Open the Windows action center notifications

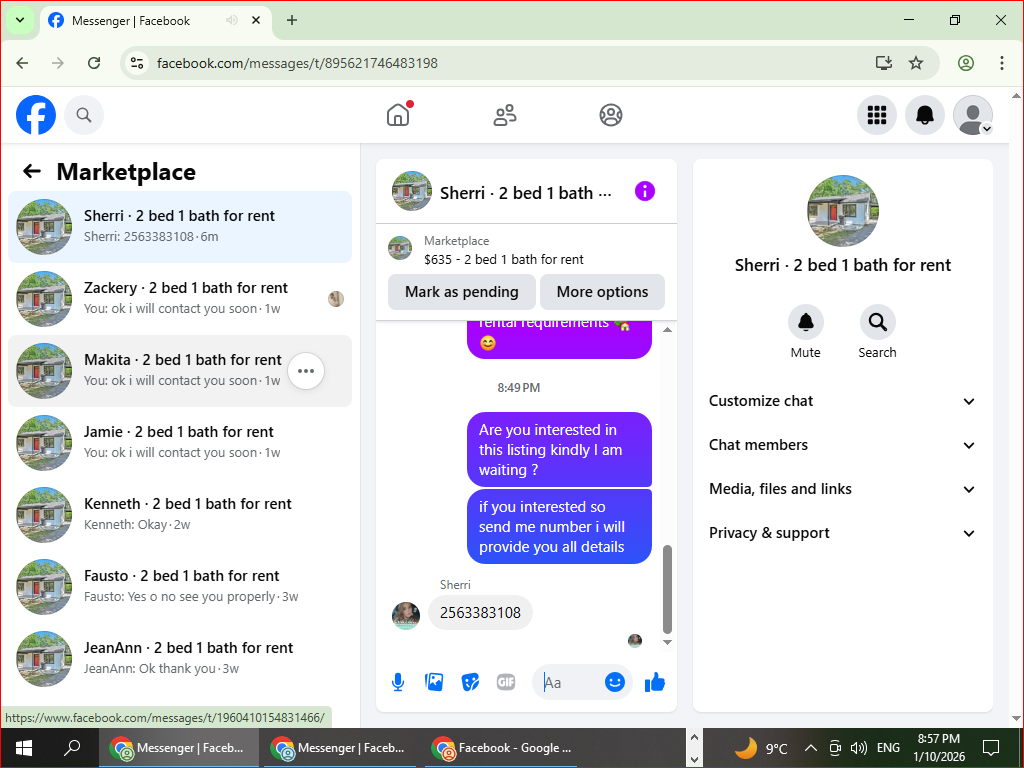991,748
